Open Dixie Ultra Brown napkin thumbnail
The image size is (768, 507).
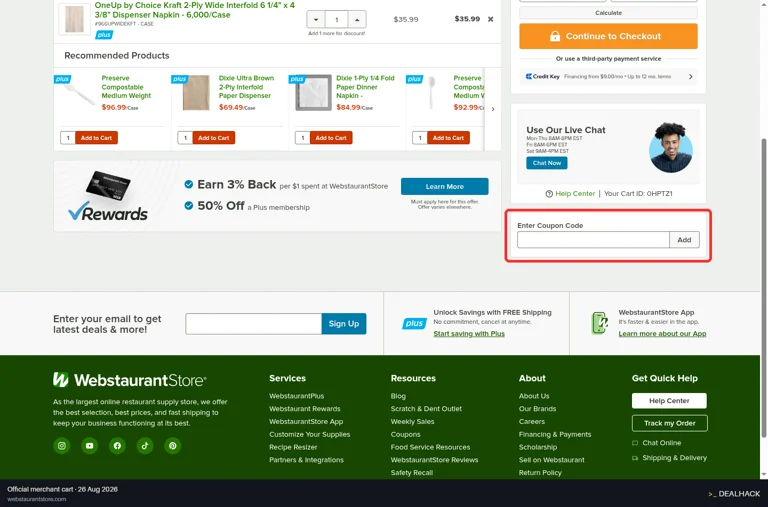196,93
